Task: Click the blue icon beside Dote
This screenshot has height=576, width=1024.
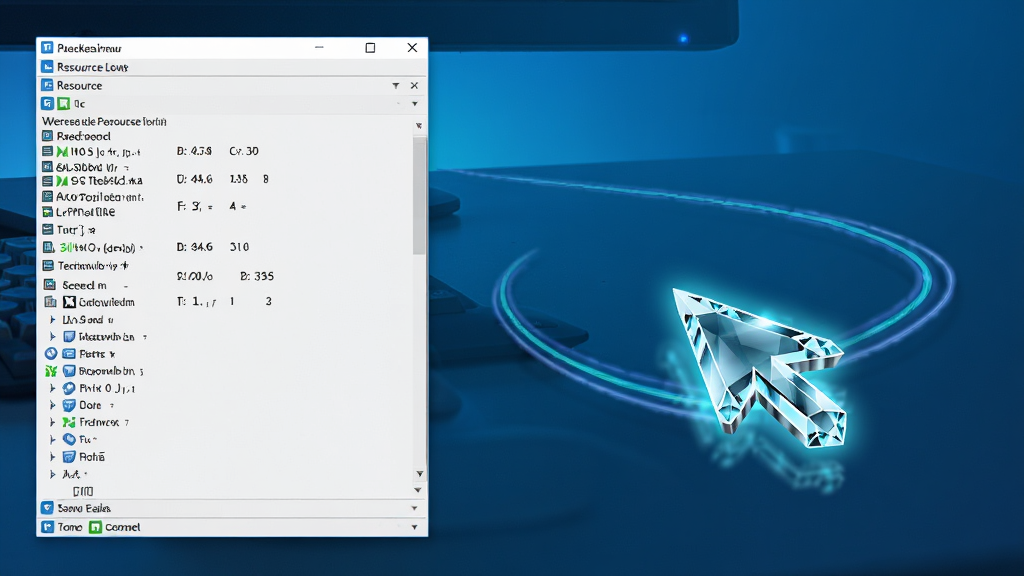Action: point(69,405)
